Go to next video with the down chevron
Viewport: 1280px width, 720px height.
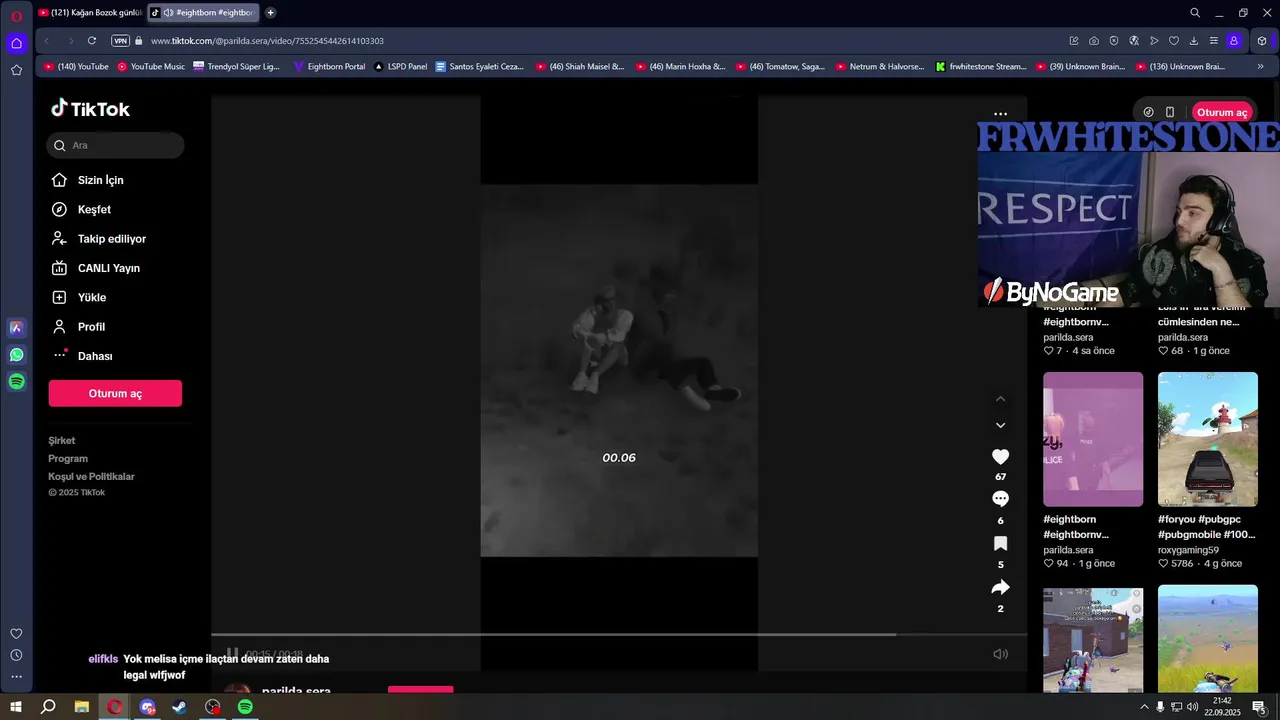1000,425
